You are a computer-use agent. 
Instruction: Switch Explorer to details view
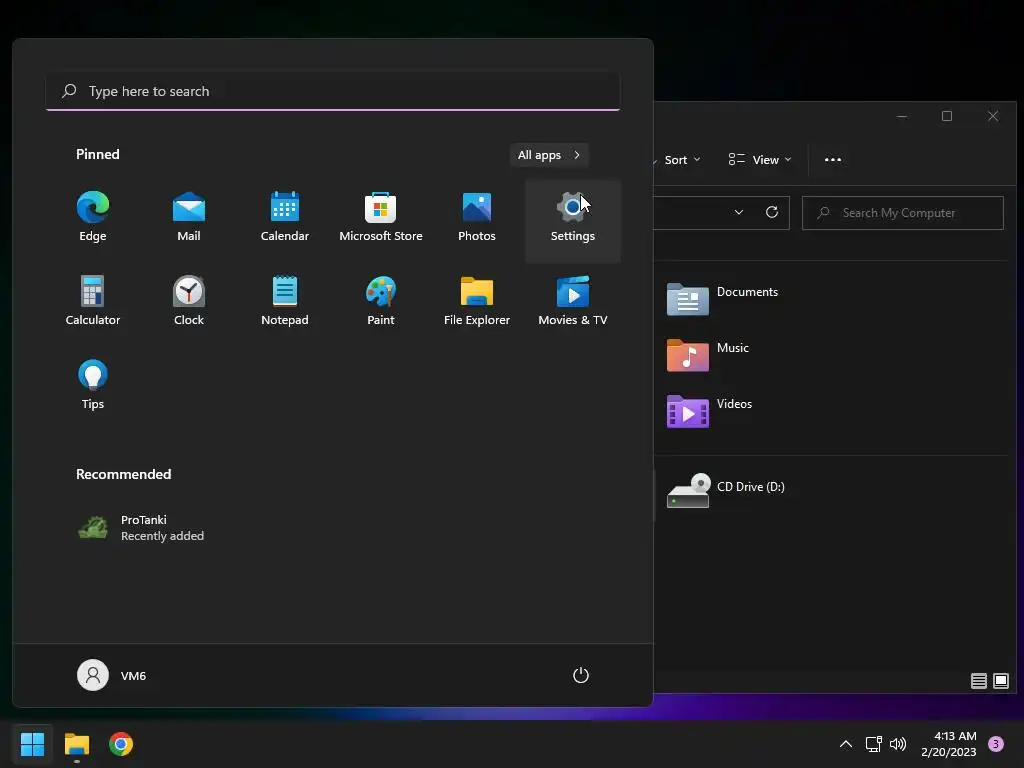point(978,681)
